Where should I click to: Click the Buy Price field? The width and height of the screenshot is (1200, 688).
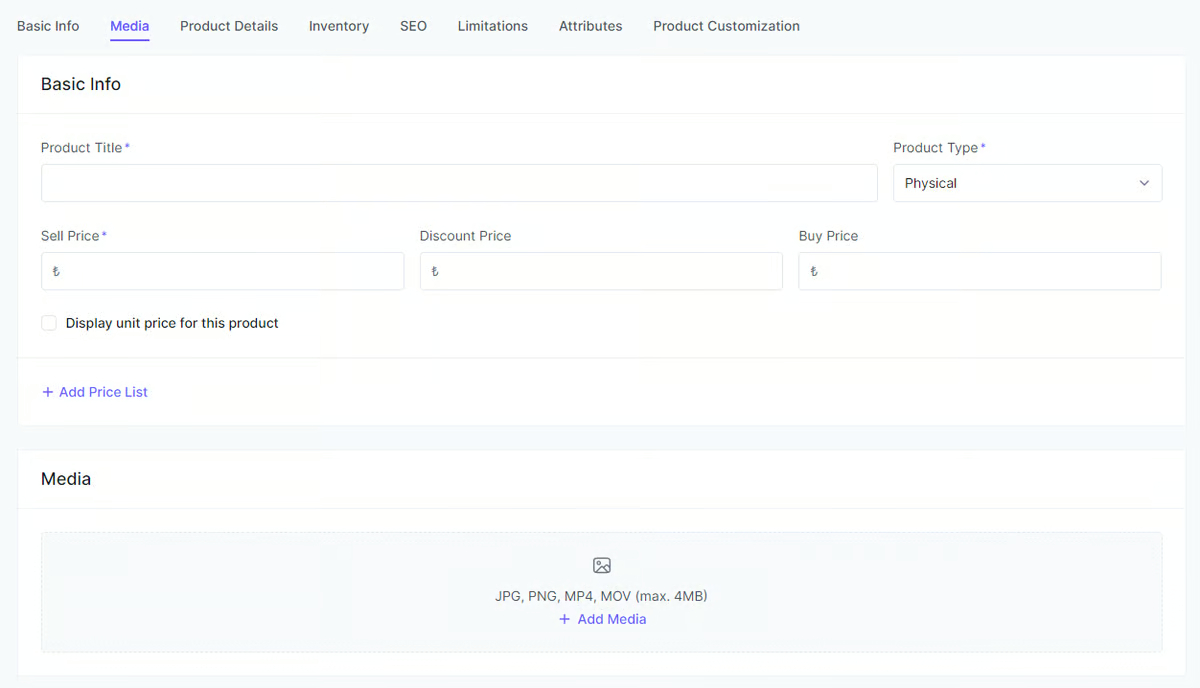tap(980, 271)
